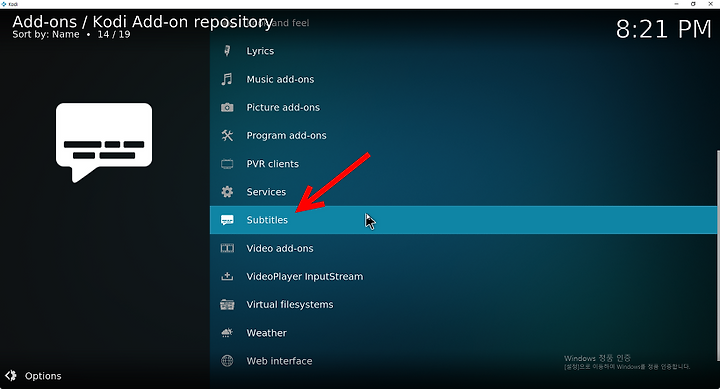Open the Virtual filesystems category
This screenshot has width=720, height=389.
click(463, 304)
